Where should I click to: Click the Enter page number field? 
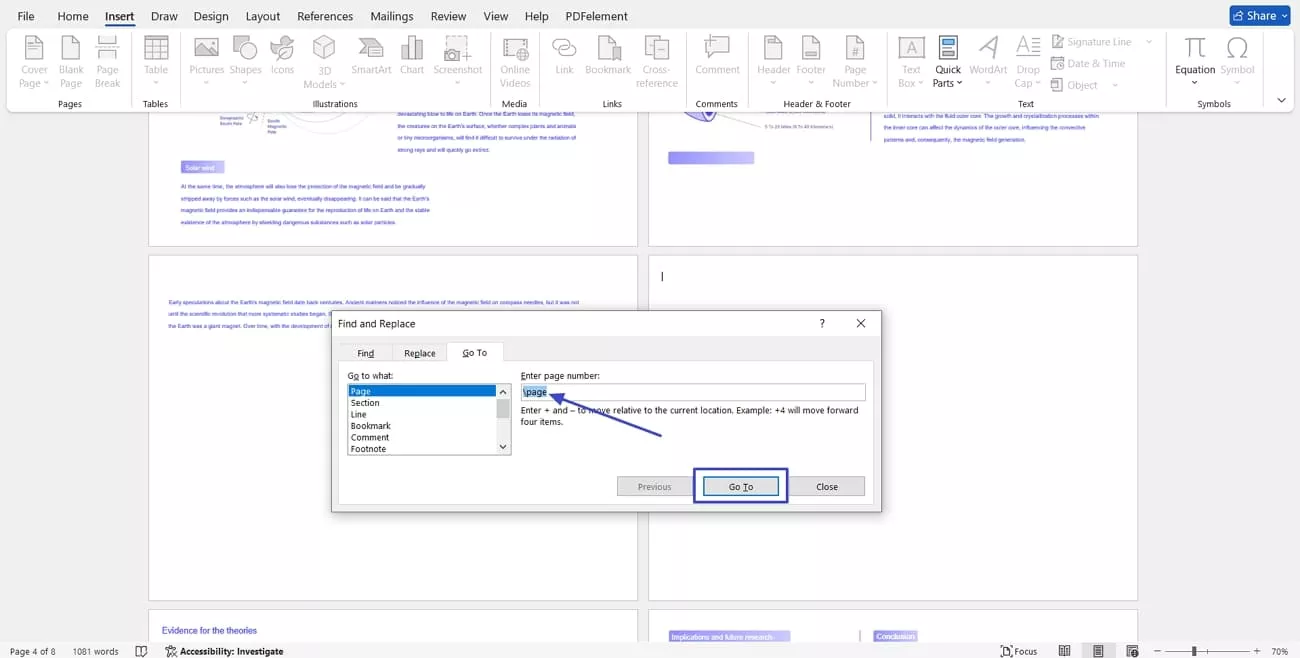693,391
